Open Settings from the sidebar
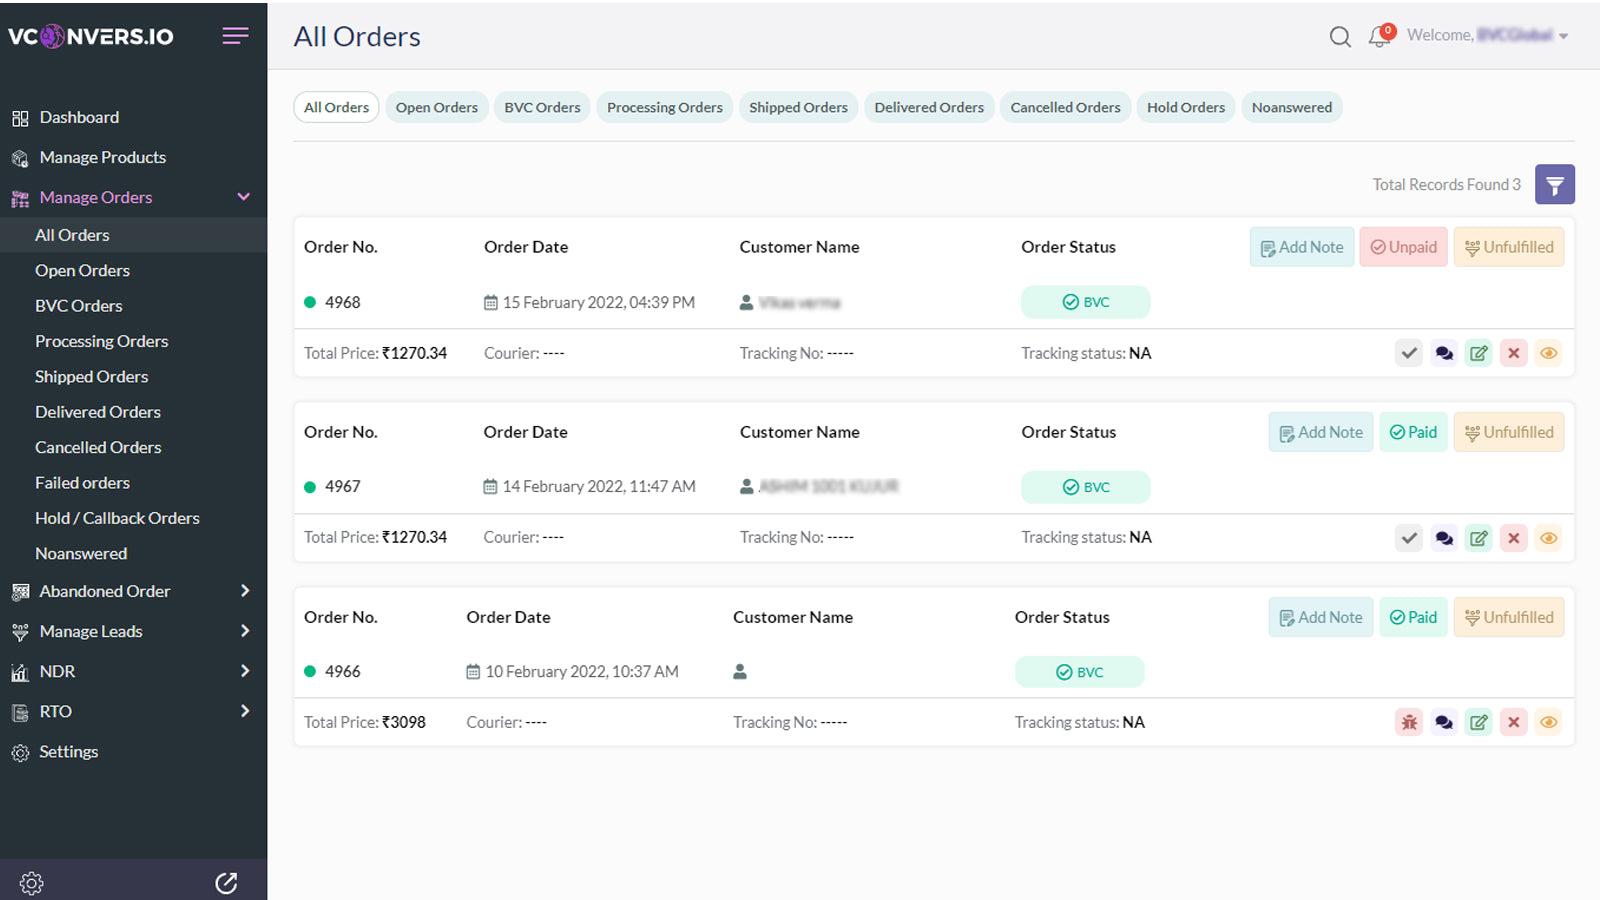This screenshot has width=1600, height=900. click(x=68, y=751)
